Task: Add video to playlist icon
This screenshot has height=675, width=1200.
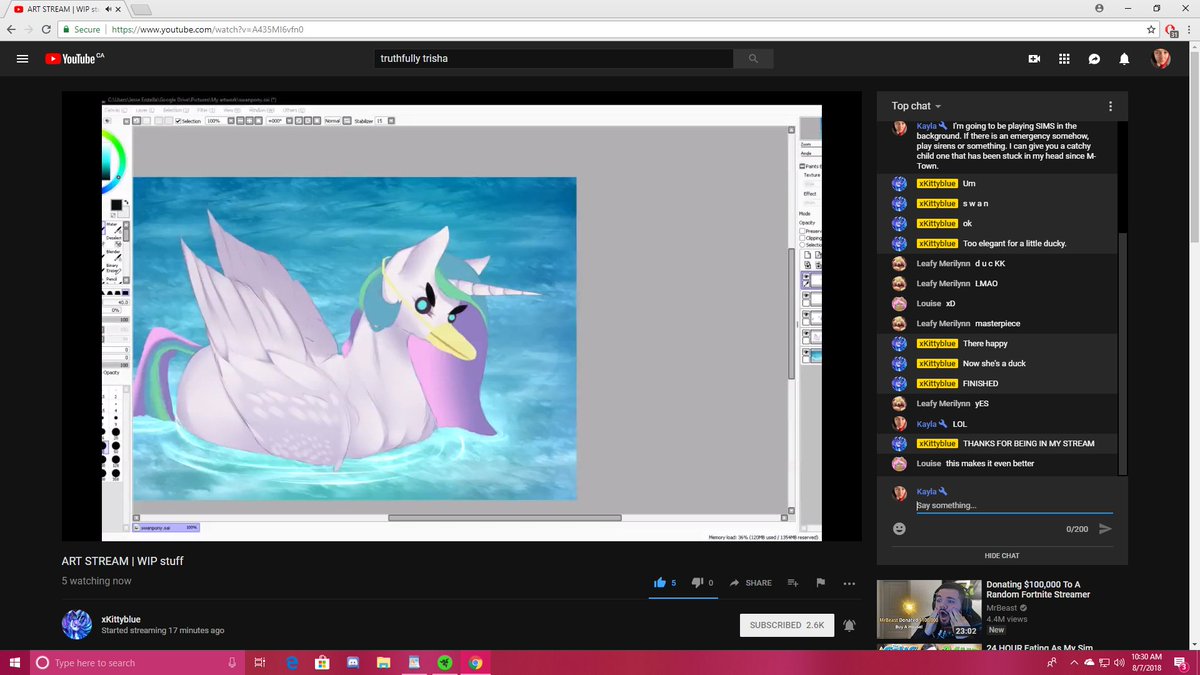Action: click(x=792, y=582)
